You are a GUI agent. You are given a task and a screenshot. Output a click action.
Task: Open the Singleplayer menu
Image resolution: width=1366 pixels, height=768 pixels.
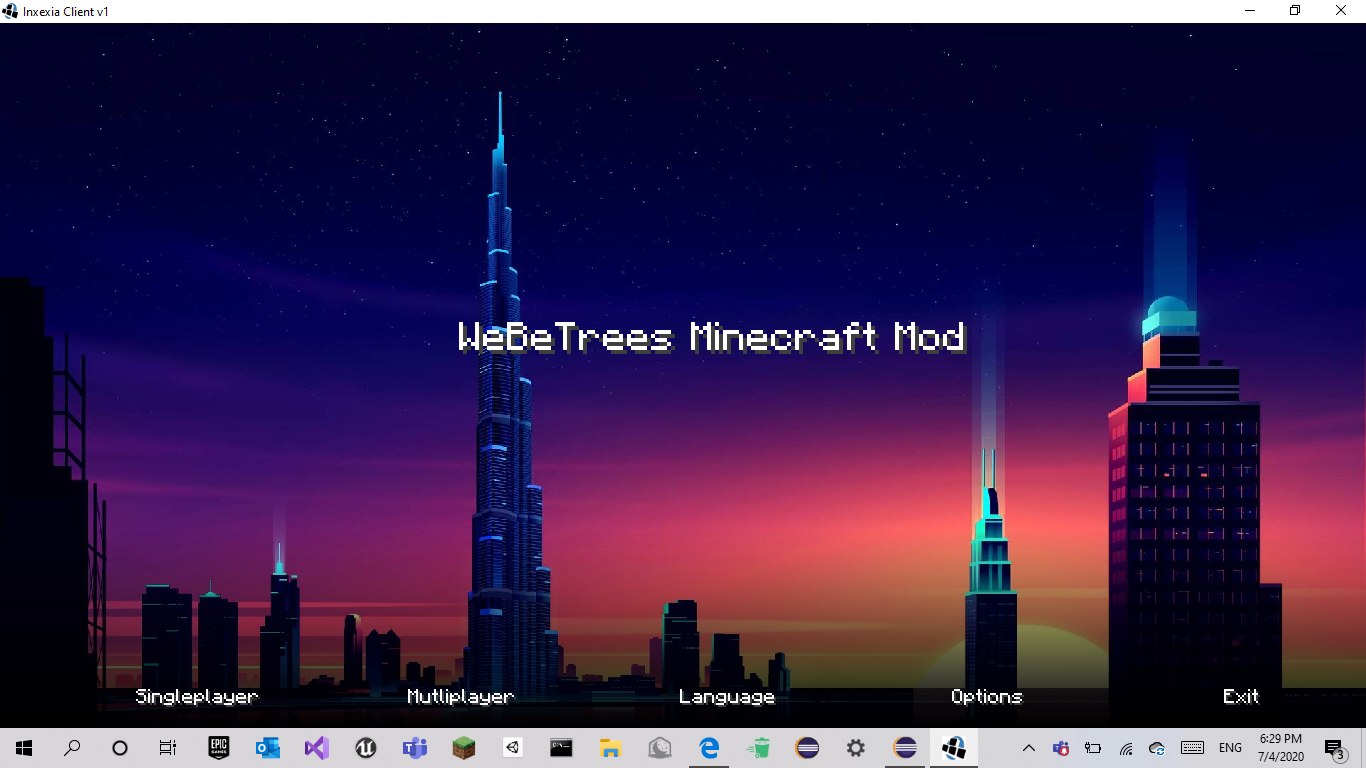[197, 697]
